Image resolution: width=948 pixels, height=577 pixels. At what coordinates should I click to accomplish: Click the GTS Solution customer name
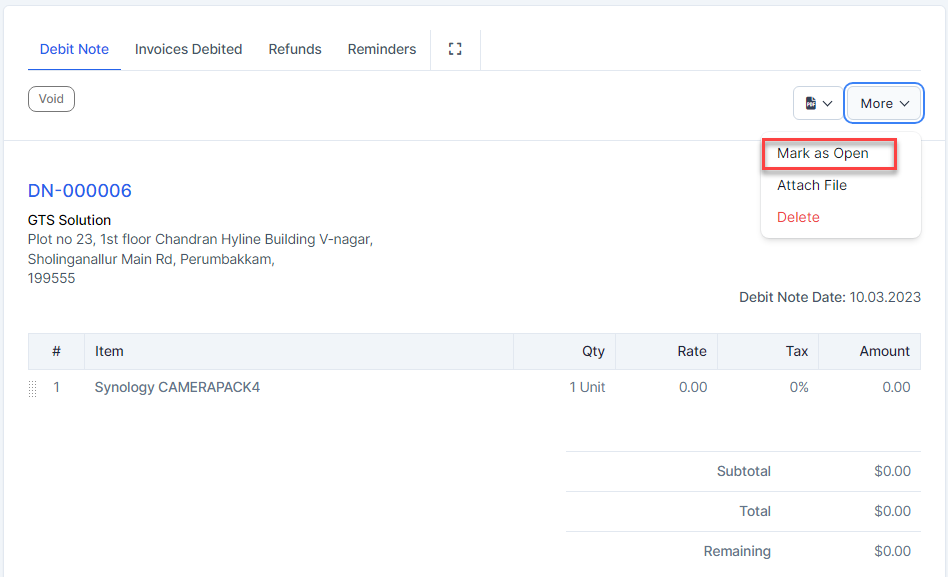70,220
